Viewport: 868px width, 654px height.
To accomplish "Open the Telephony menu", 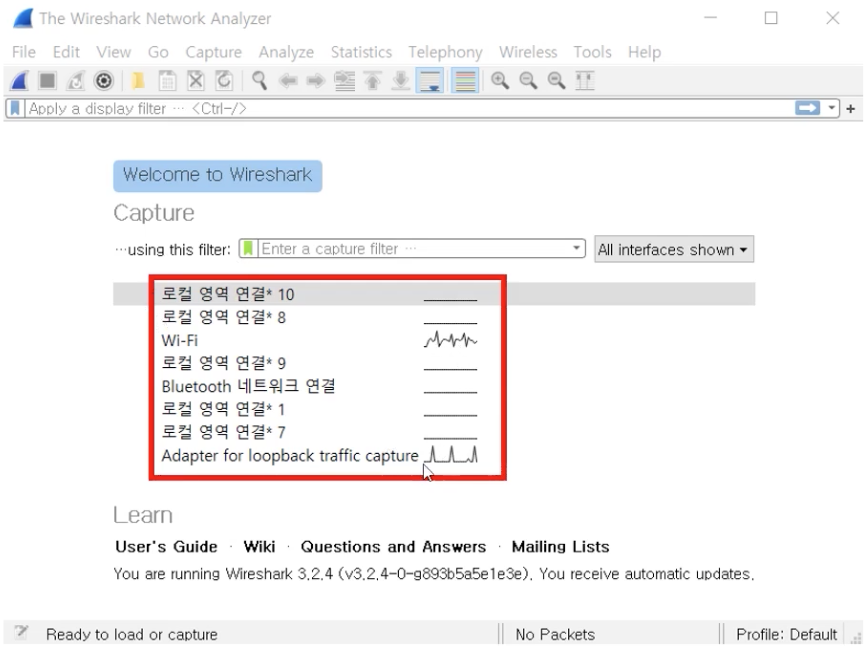I will point(446,52).
